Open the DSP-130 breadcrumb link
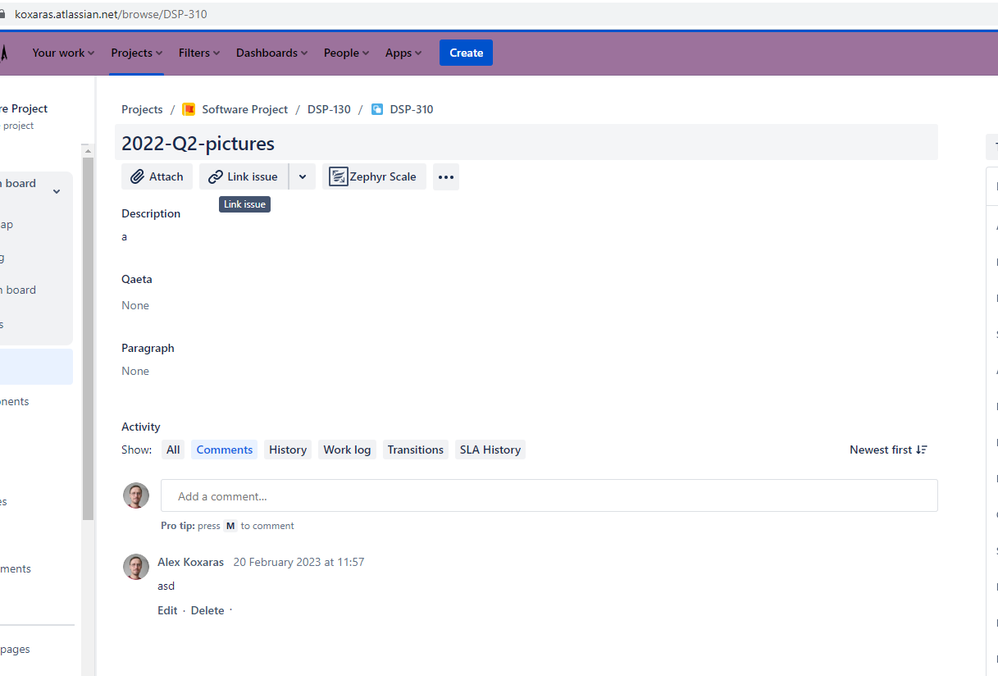Screen dimensions: 998x676 [x=329, y=109]
